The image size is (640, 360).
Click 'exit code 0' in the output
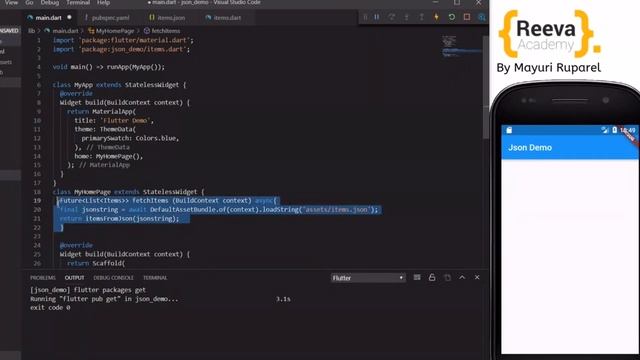point(50,308)
